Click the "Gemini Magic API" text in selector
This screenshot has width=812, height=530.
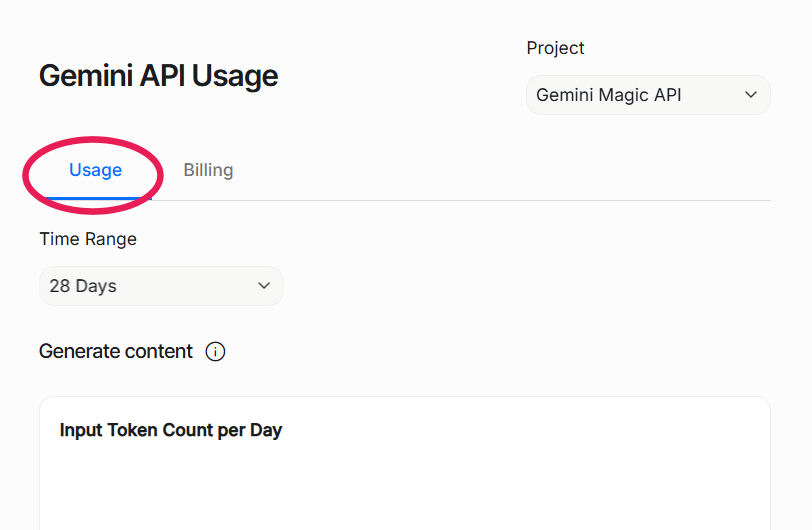(x=608, y=95)
